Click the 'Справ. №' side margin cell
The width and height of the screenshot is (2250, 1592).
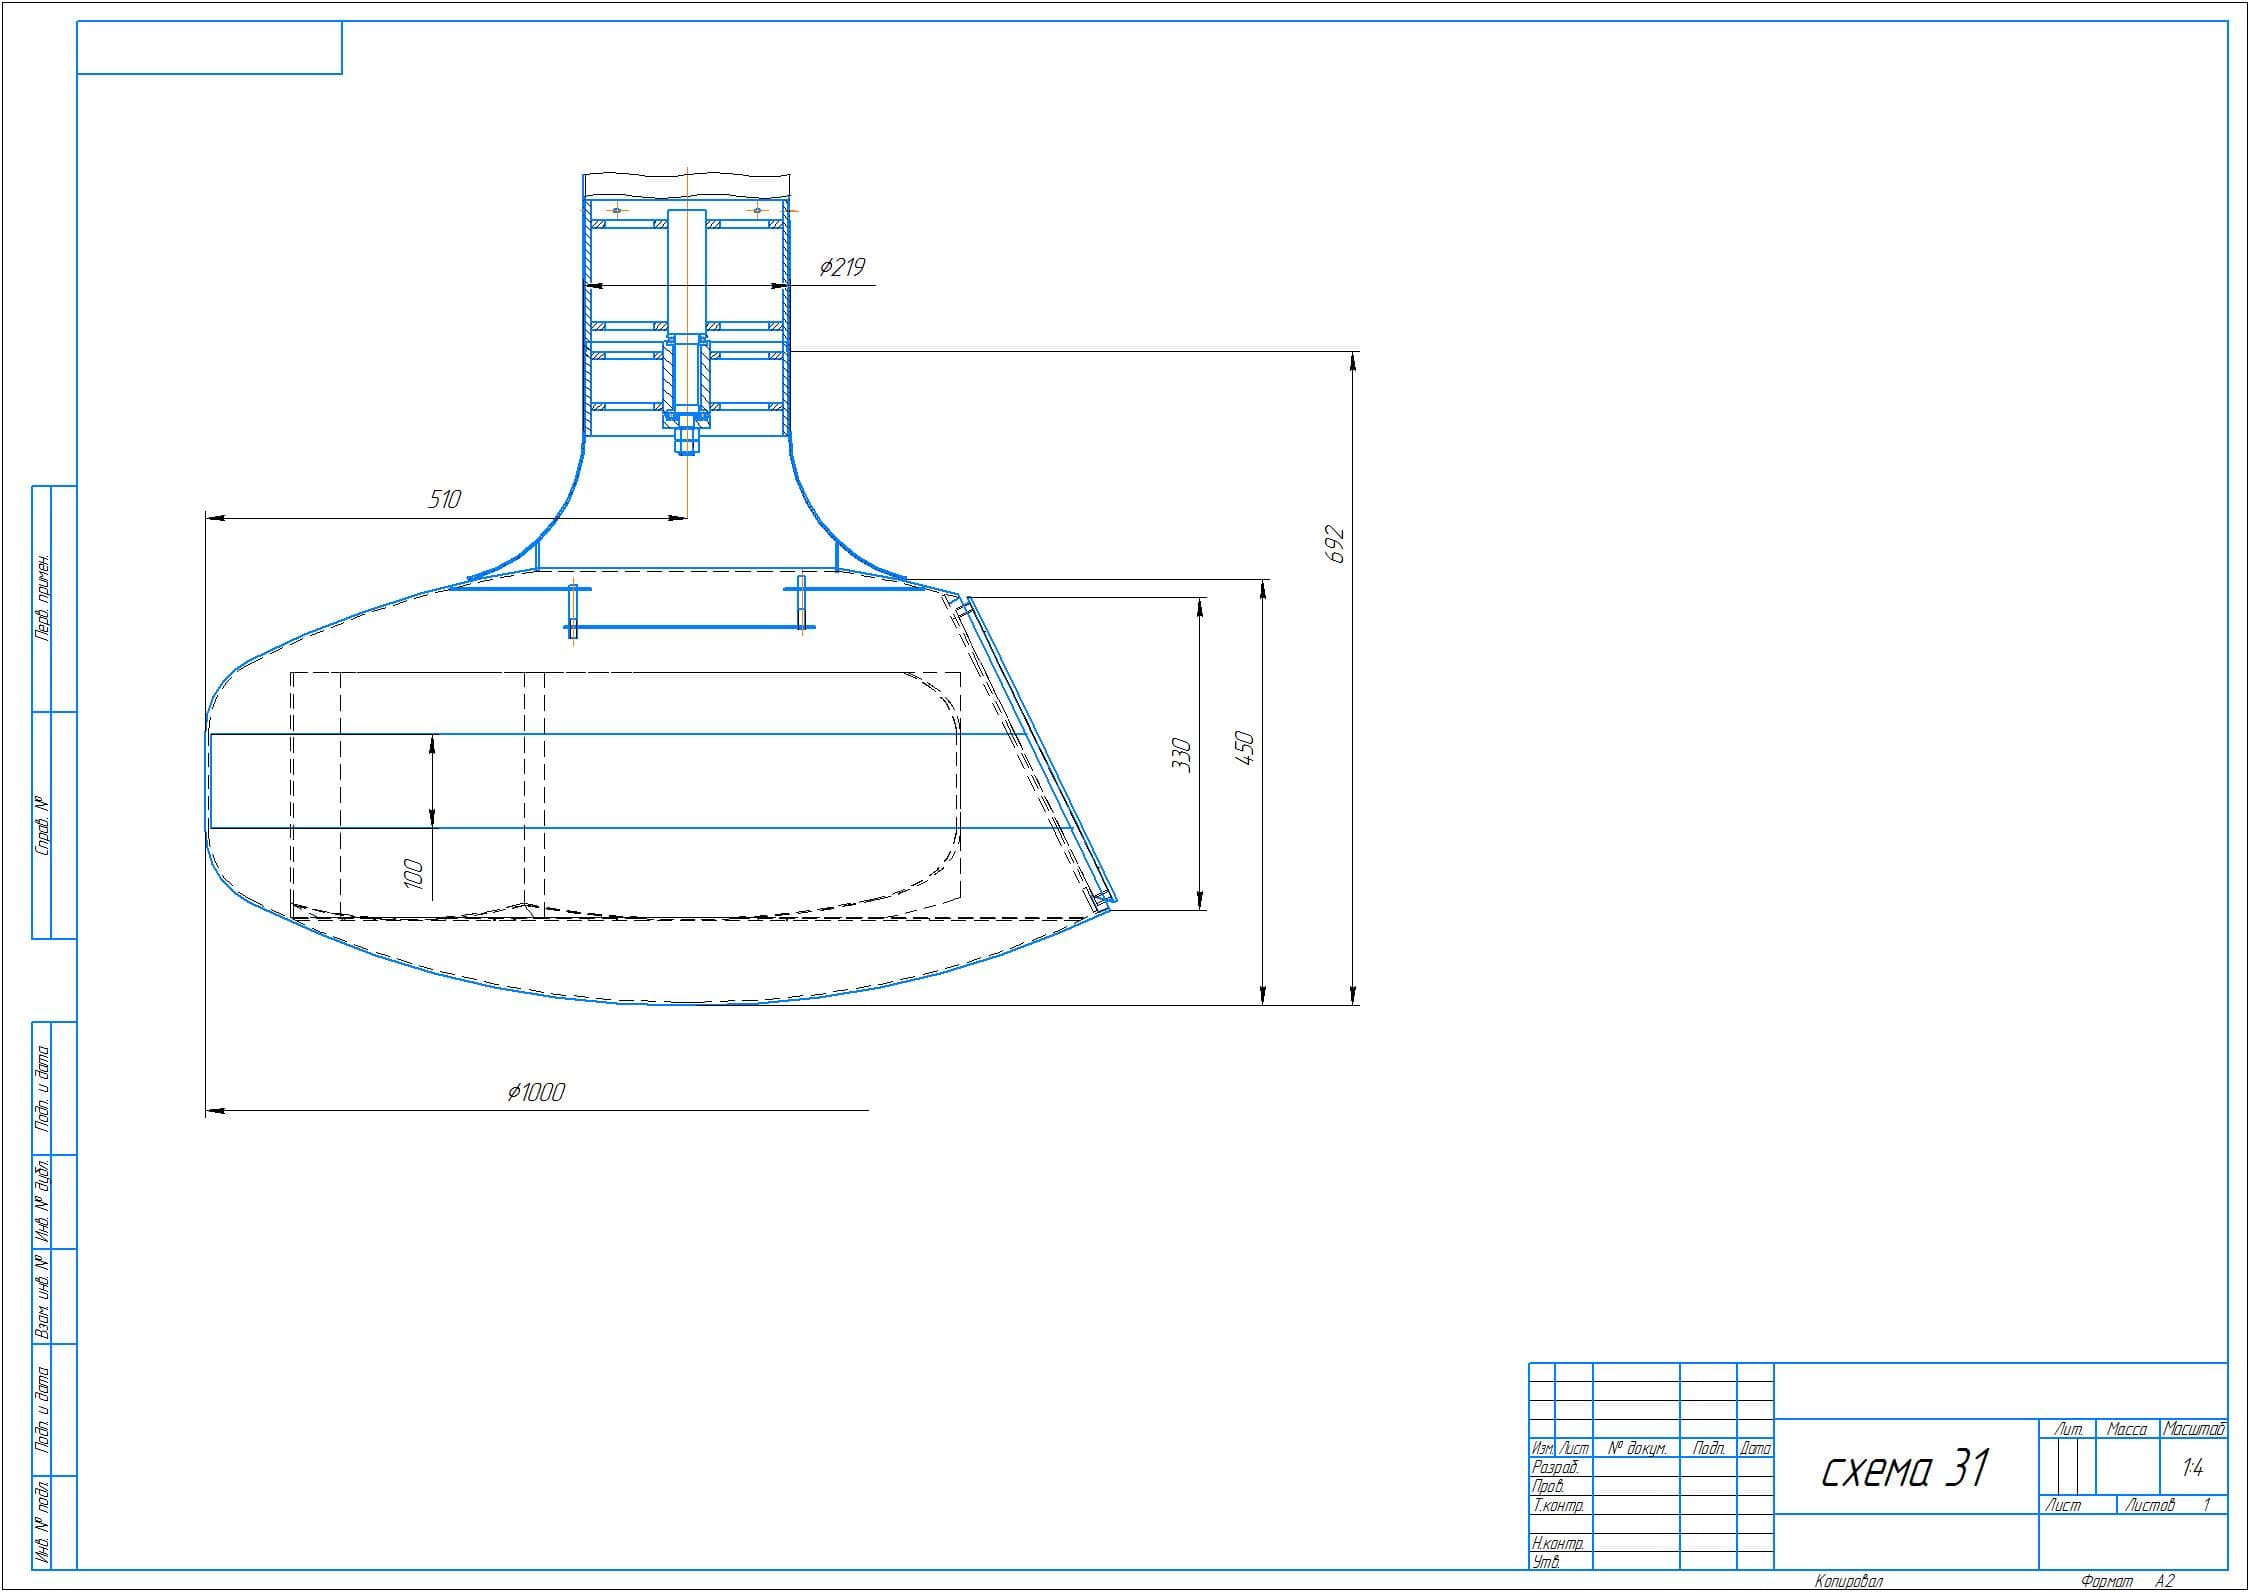43,825
